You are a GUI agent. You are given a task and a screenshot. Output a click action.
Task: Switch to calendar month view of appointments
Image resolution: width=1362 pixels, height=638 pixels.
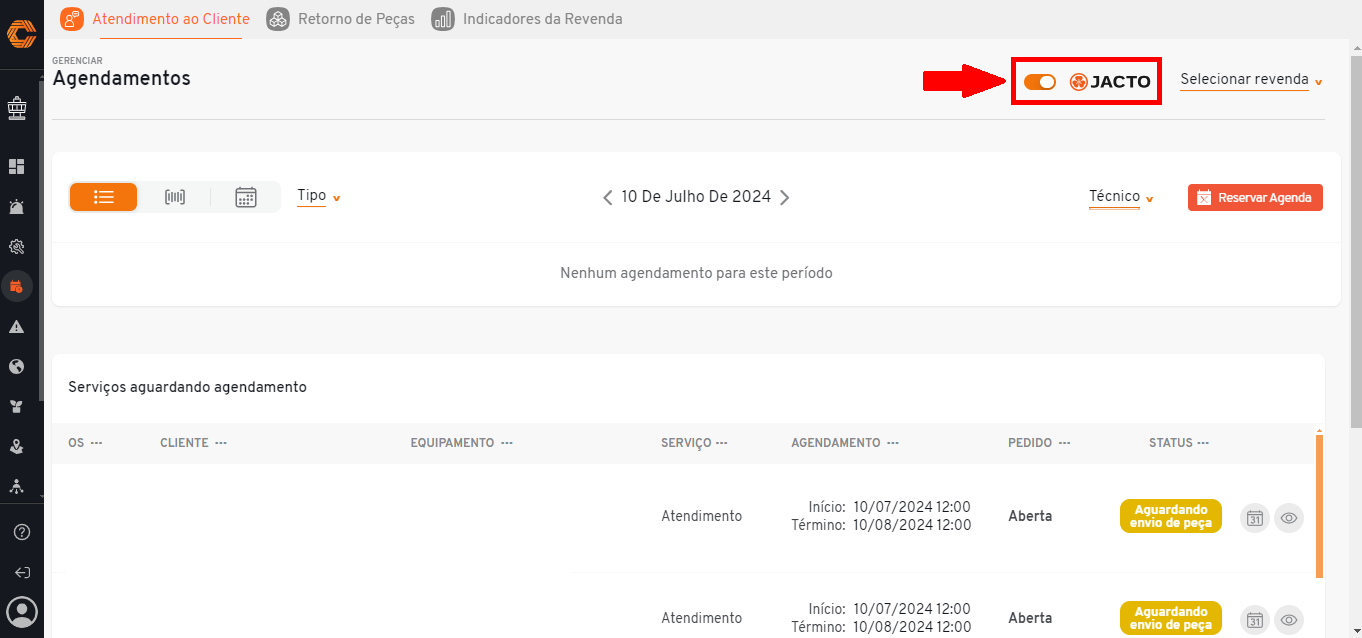[246, 197]
